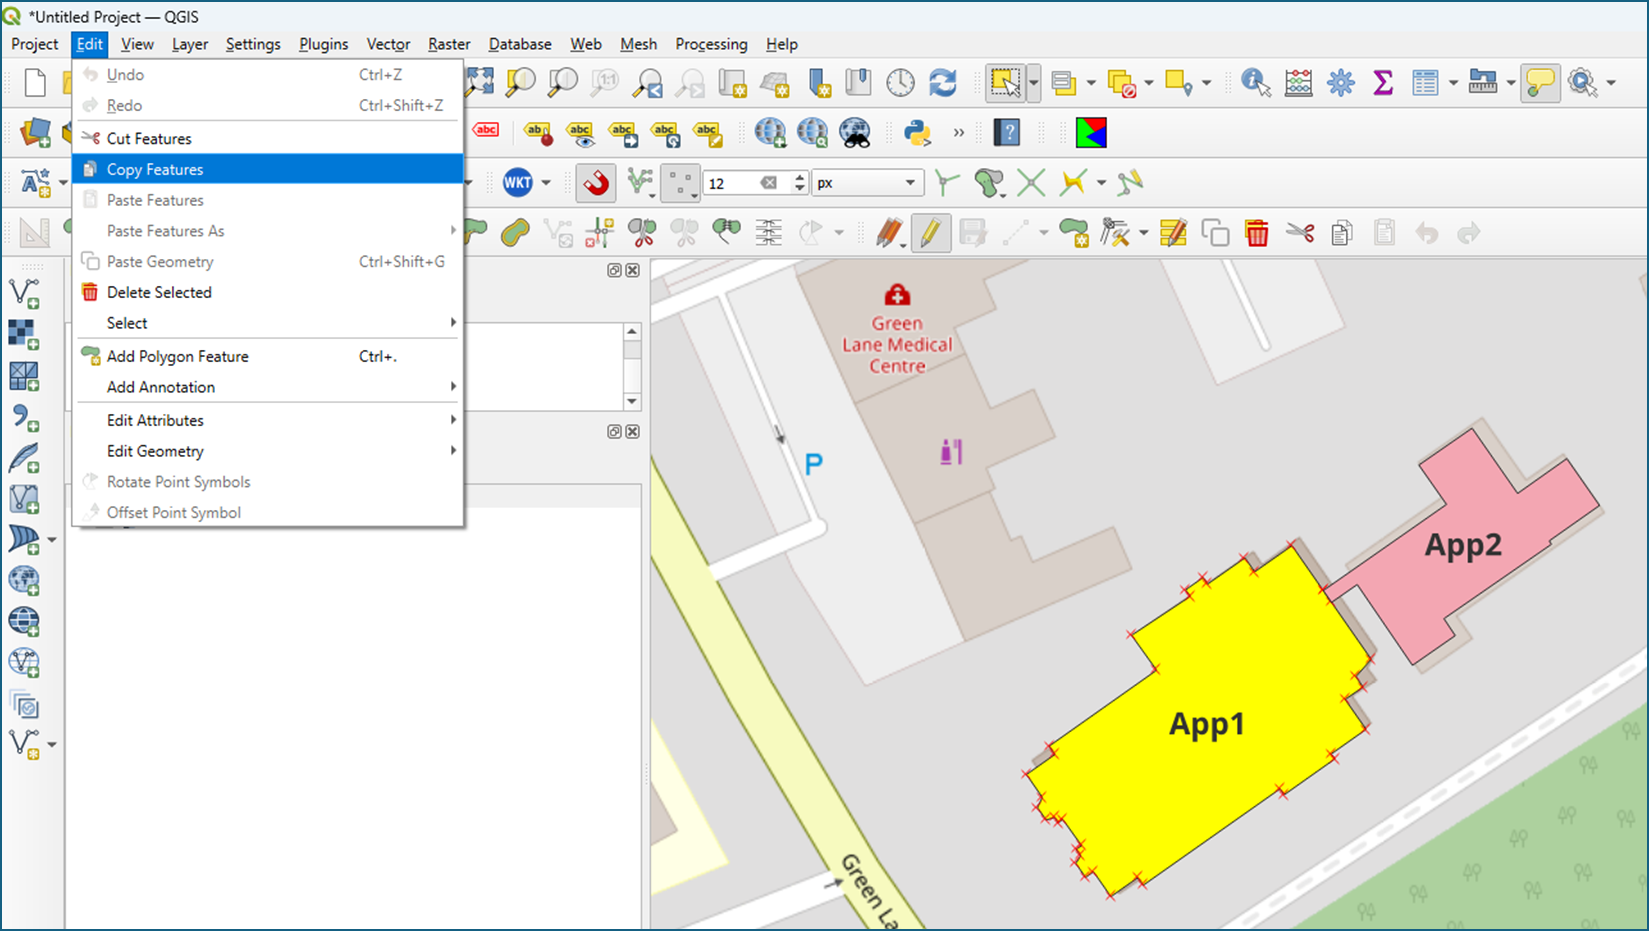
Task: Click the red, green and blue square icon
Action: click(x=1091, y=133)
